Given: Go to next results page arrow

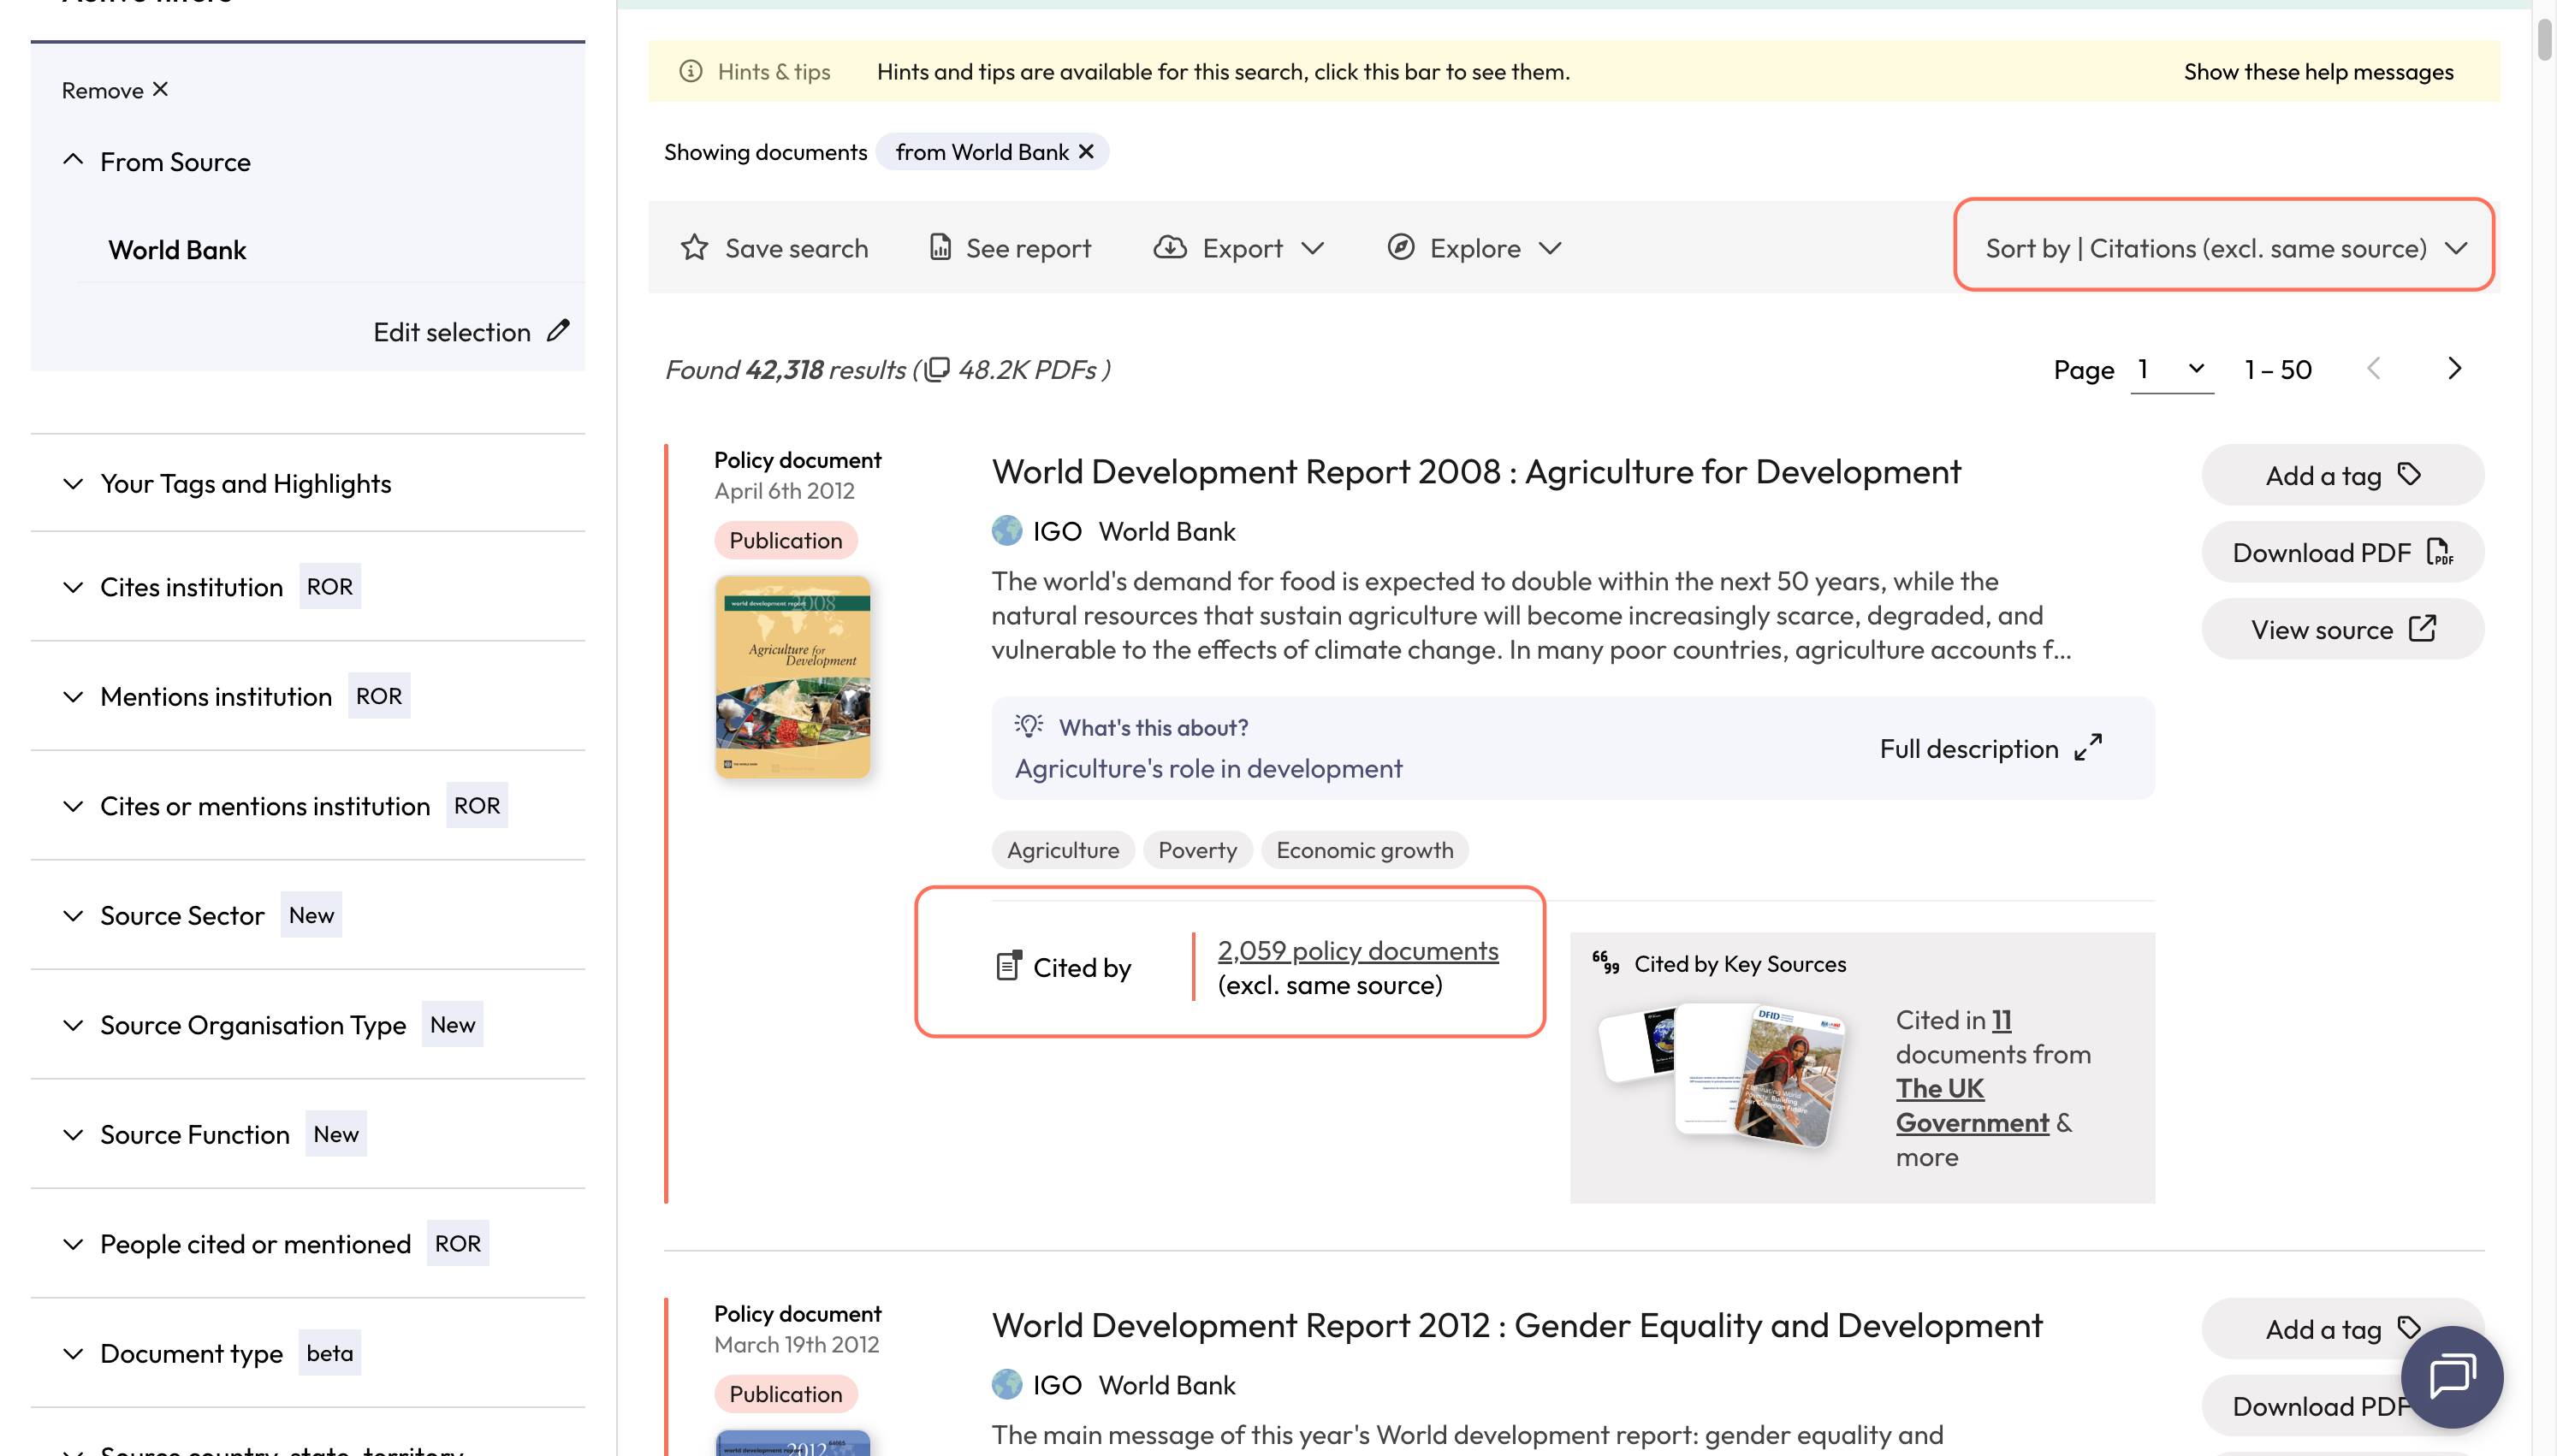Looking at the screenshot, I should coord(2454,369).
